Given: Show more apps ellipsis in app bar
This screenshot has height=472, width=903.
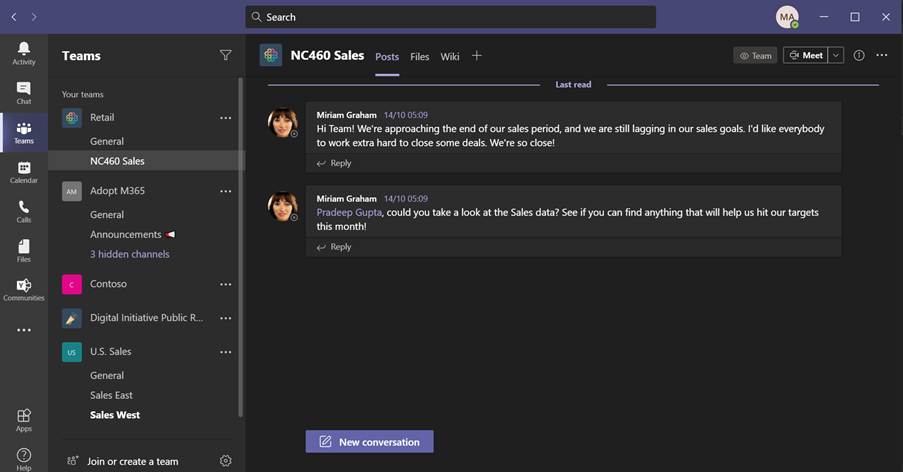Looking at the screenshot, I should (x=24, y=330).
